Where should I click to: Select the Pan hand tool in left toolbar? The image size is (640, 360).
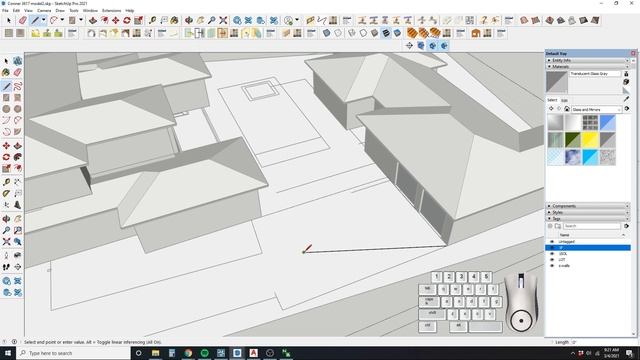tap(18, 219)
